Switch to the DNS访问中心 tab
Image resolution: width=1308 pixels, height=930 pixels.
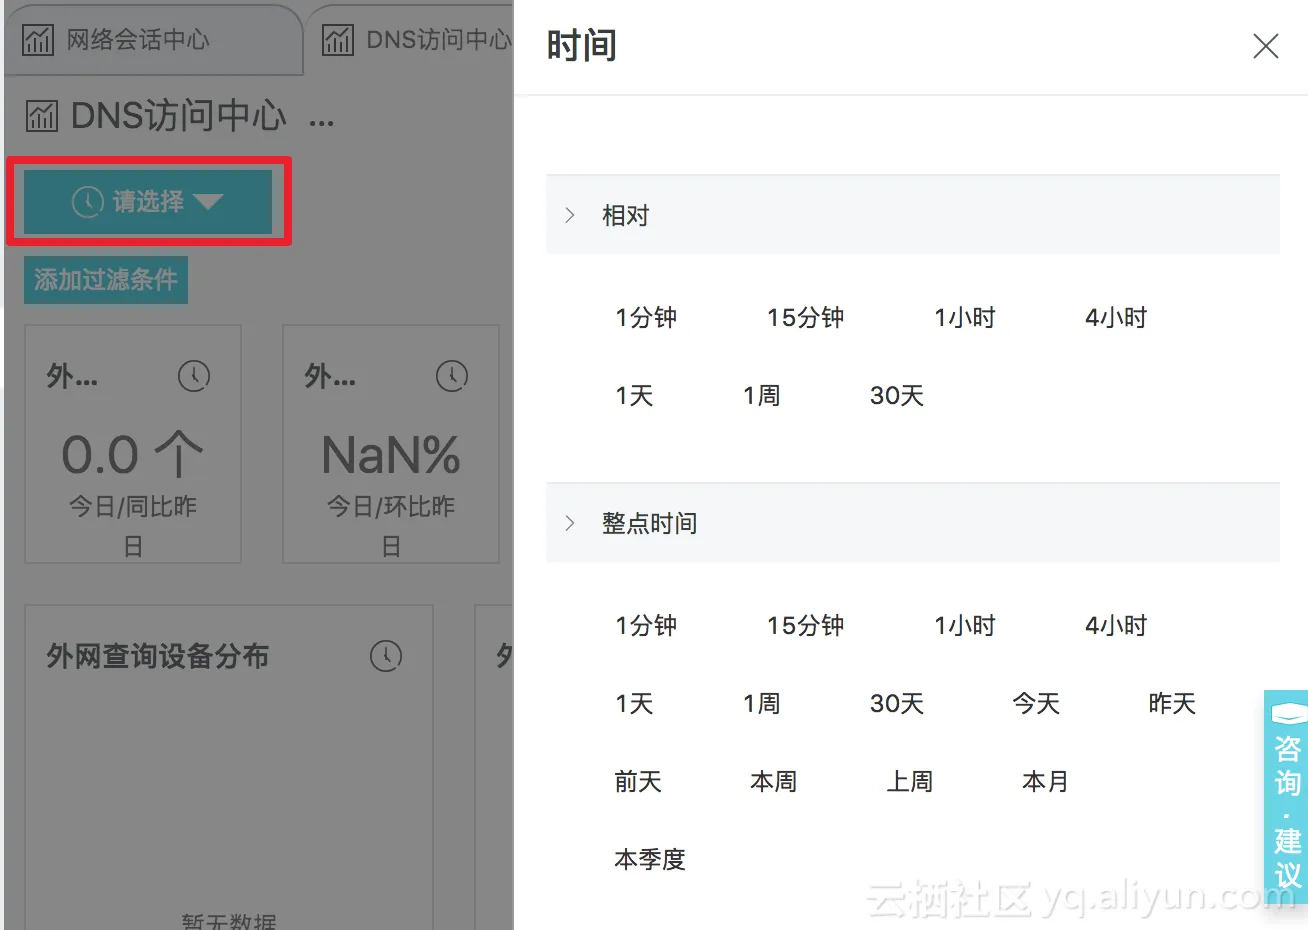pos(410,41)
